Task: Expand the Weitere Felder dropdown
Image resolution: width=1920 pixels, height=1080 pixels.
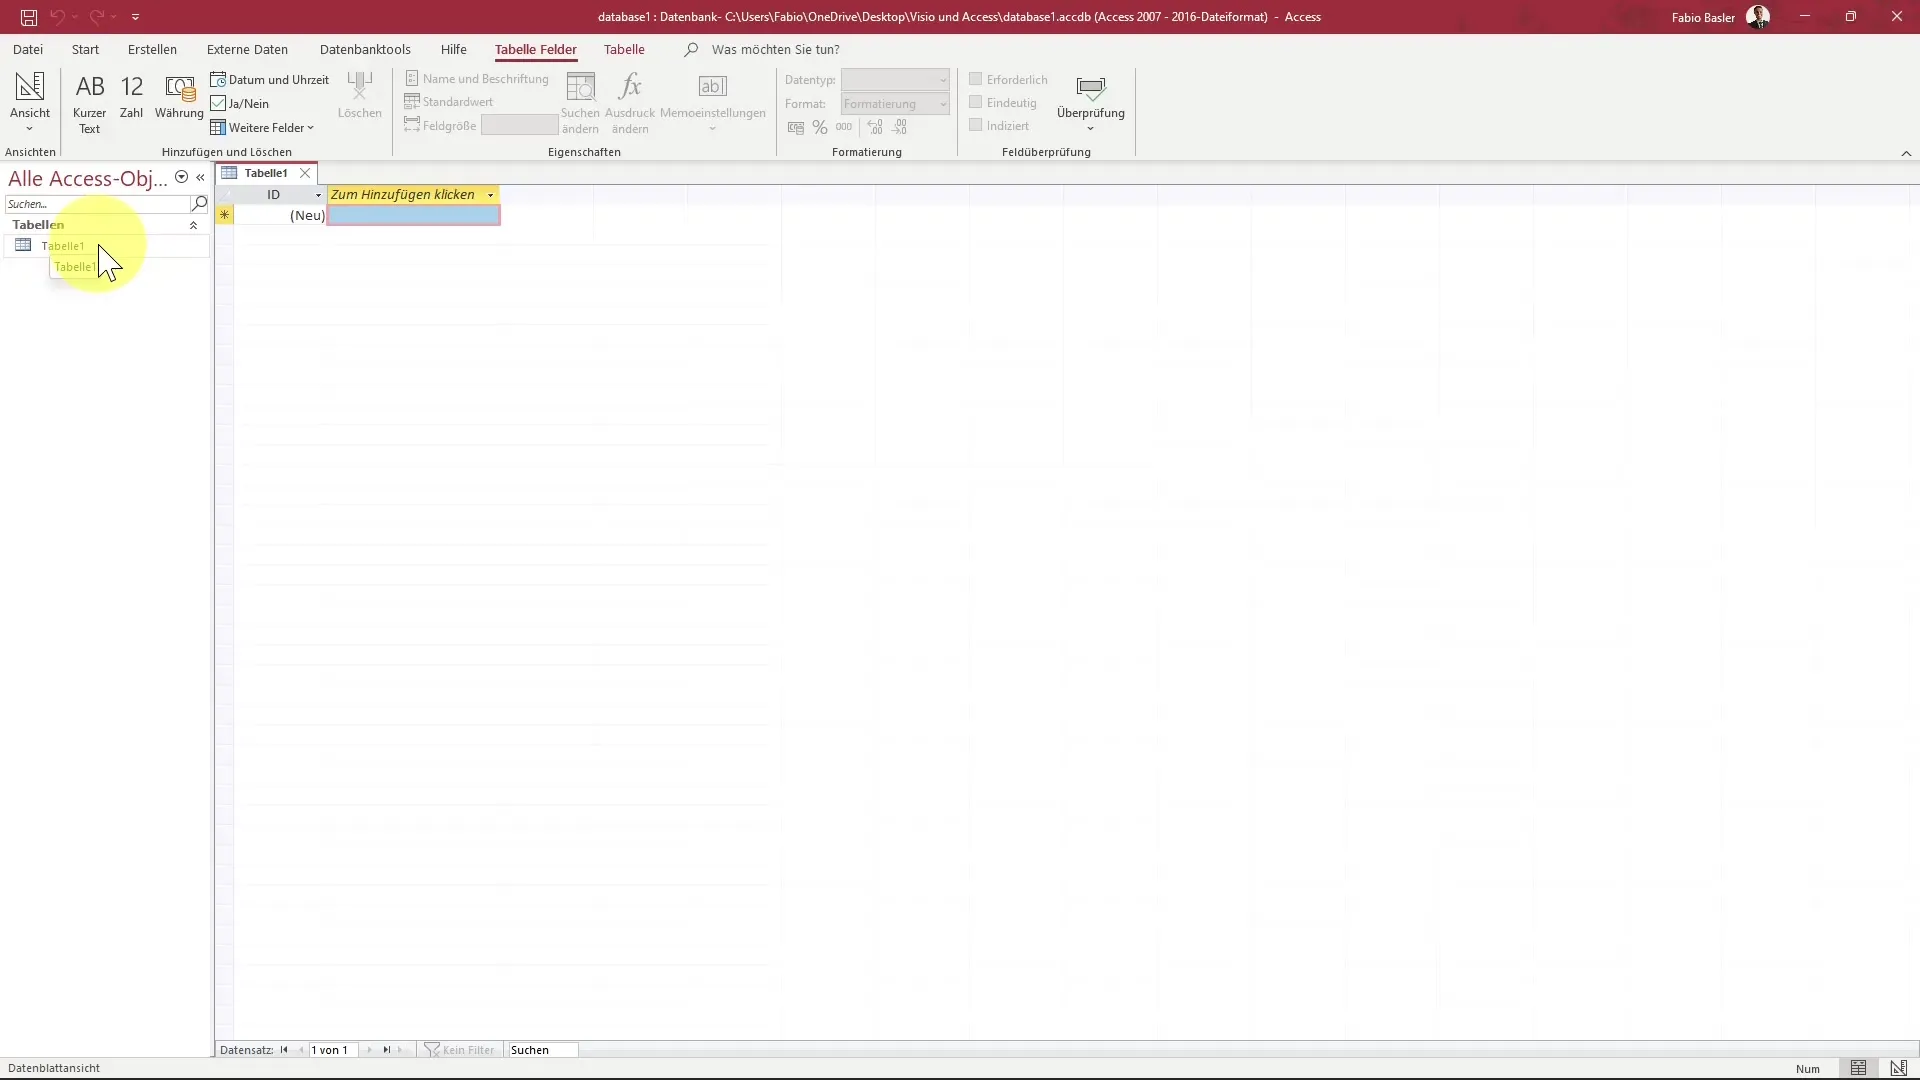Action: (262, 127)
